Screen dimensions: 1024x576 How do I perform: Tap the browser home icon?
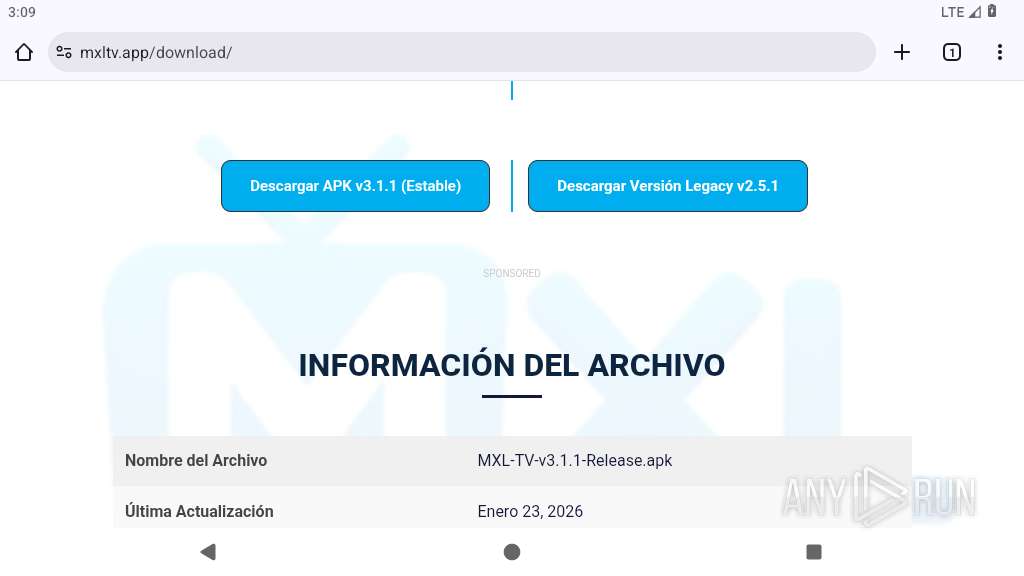24,52
